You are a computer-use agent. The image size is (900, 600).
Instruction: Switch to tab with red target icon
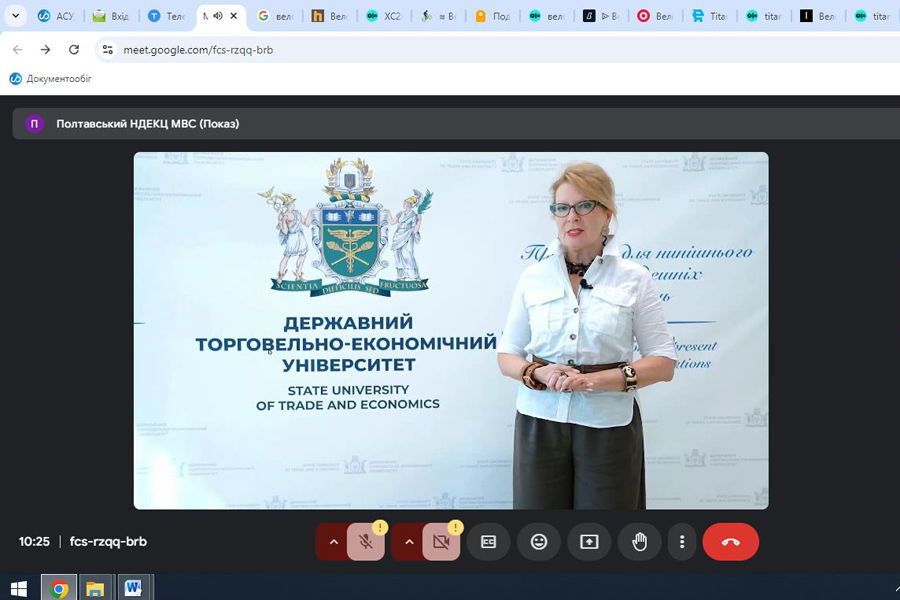coord(656,16)
